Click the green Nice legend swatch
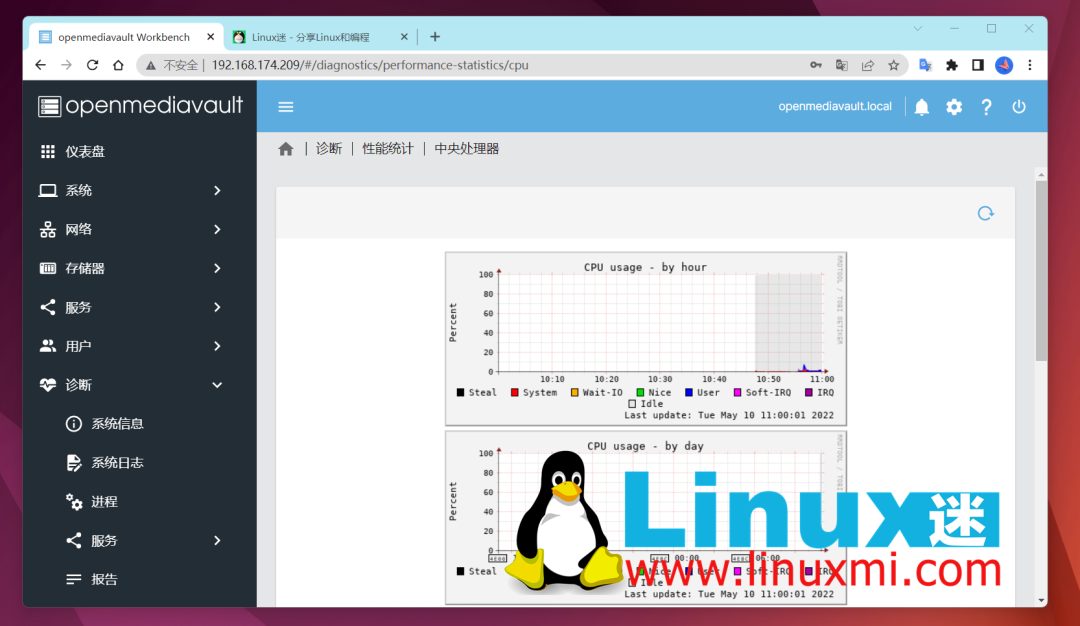1080x626 pixels. coord(641,393)
